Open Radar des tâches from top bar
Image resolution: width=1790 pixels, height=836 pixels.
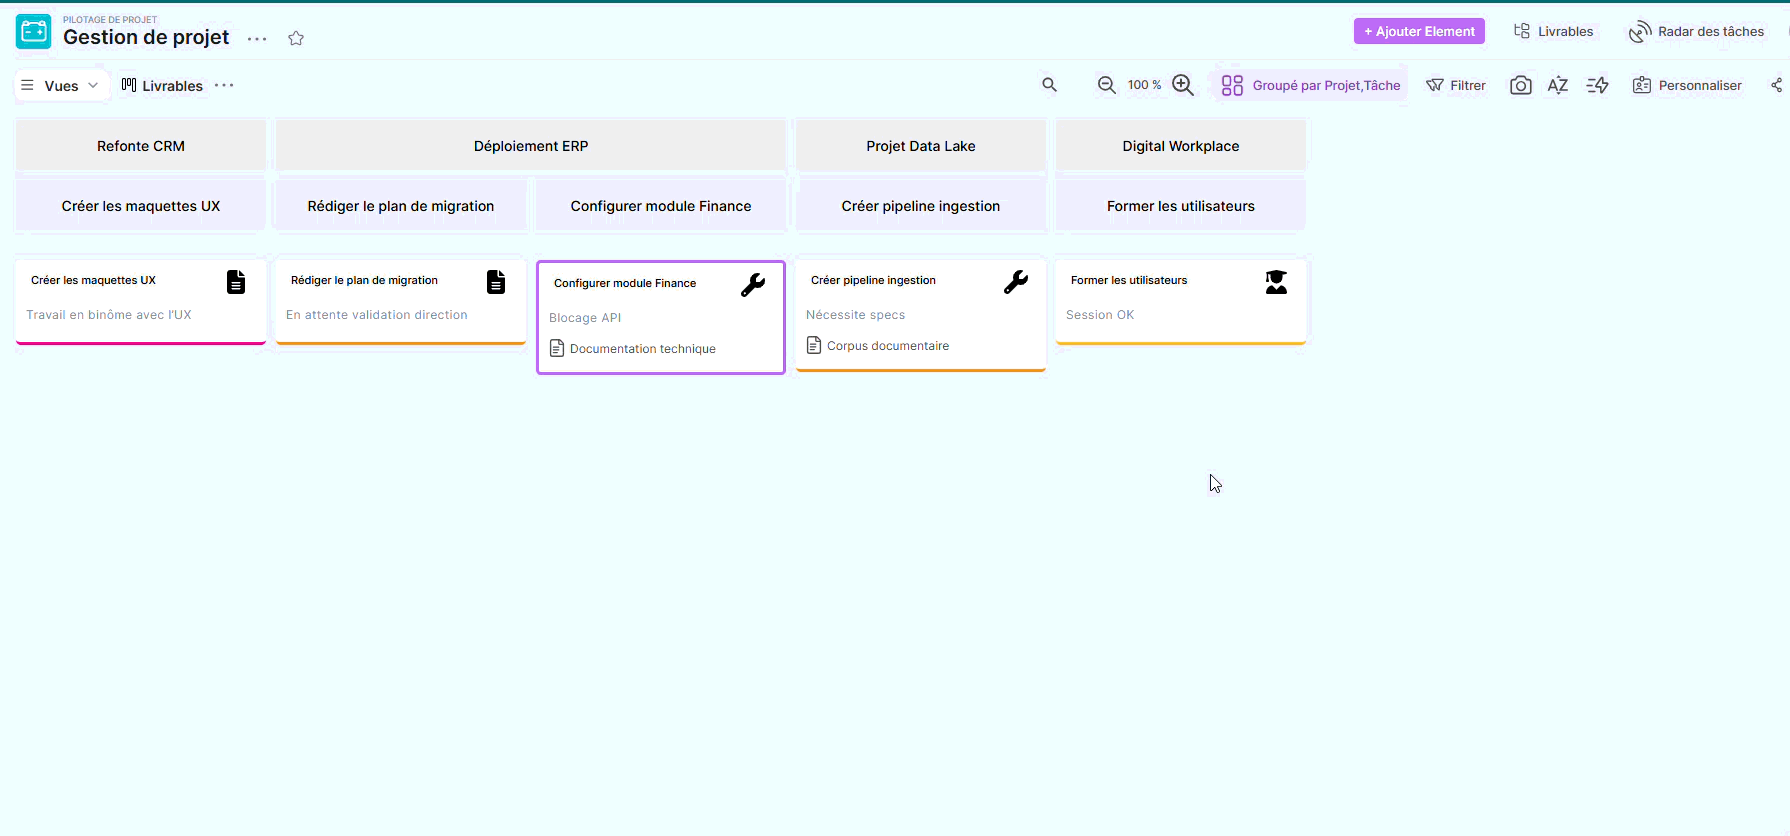(x=1697, y=32)
